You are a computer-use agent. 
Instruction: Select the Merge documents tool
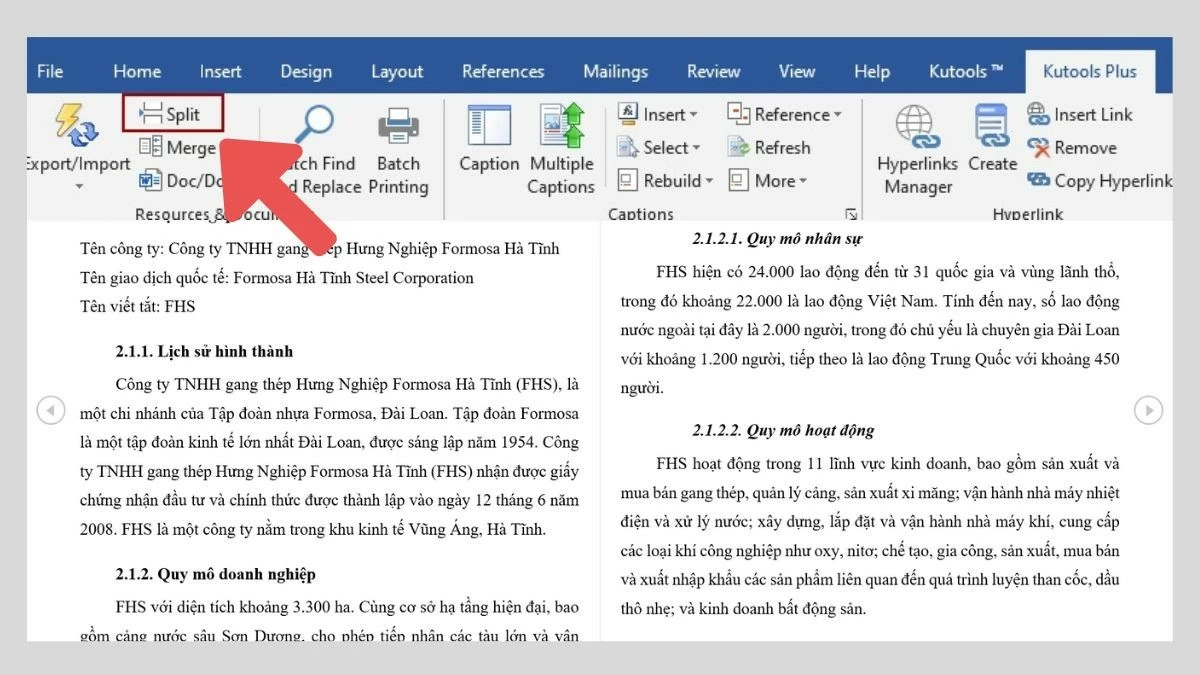coord(178,147)
